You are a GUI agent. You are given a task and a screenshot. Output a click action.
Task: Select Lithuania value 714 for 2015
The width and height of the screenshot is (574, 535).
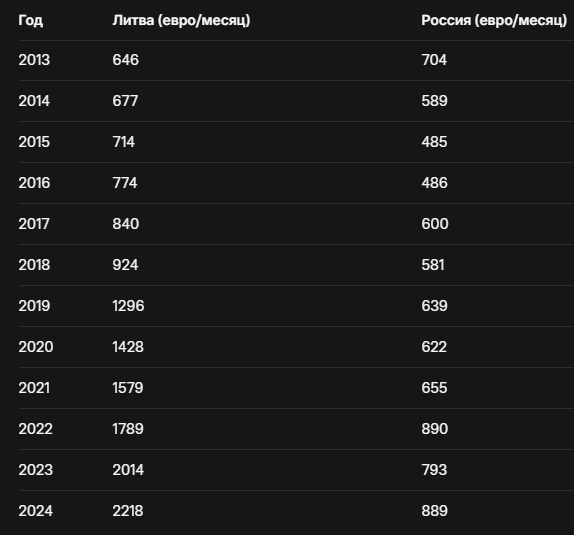click(124, 142)
